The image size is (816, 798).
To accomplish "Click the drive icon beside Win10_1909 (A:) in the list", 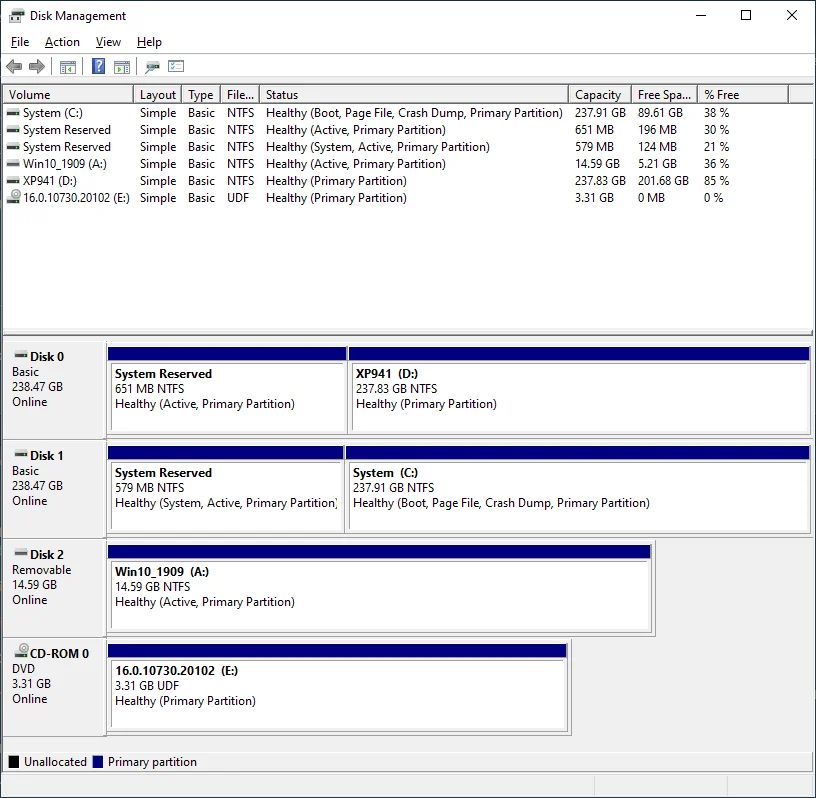I will (13, 164).
